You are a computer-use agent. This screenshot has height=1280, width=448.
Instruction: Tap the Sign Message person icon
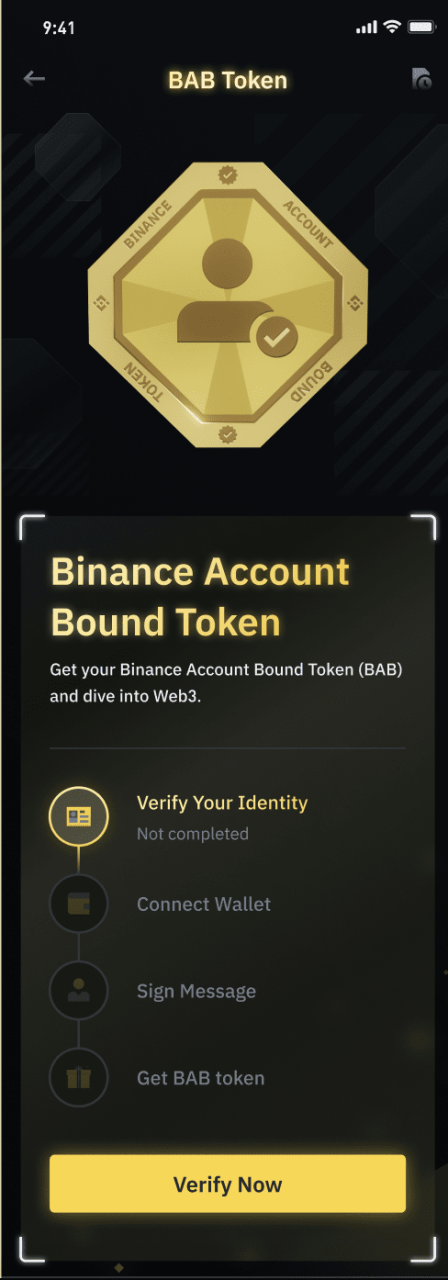coord(78,991)
